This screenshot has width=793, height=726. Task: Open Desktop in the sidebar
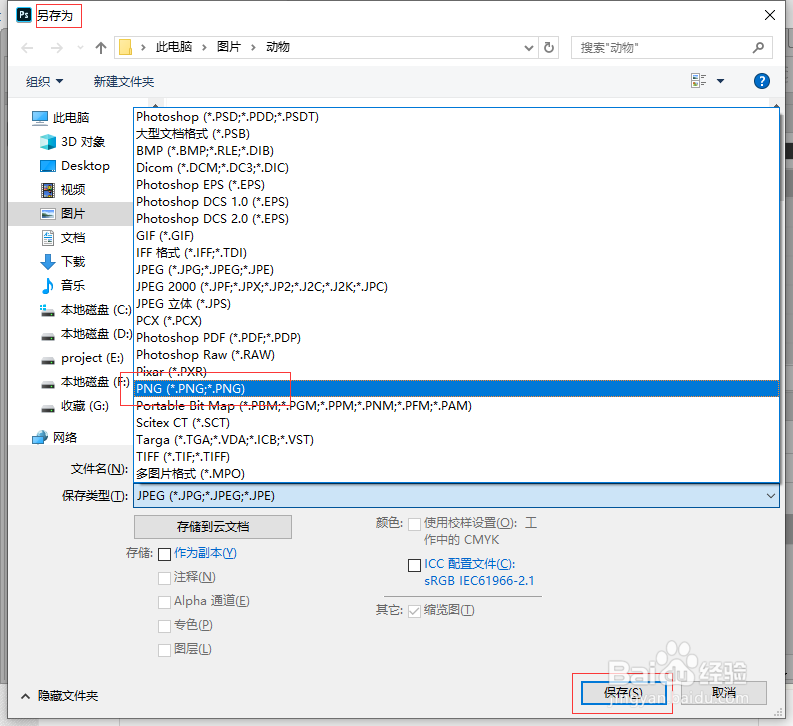click(x=74, y=166)
